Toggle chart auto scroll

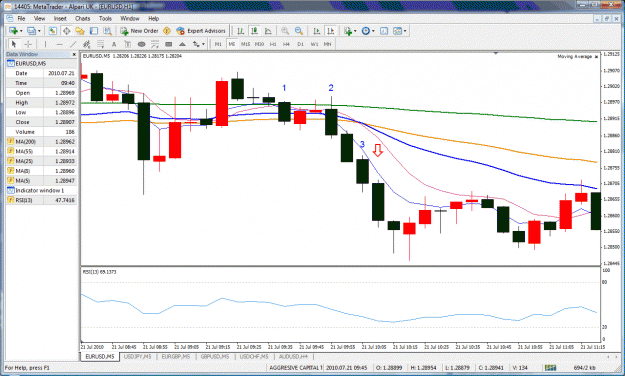coord(316,31)
